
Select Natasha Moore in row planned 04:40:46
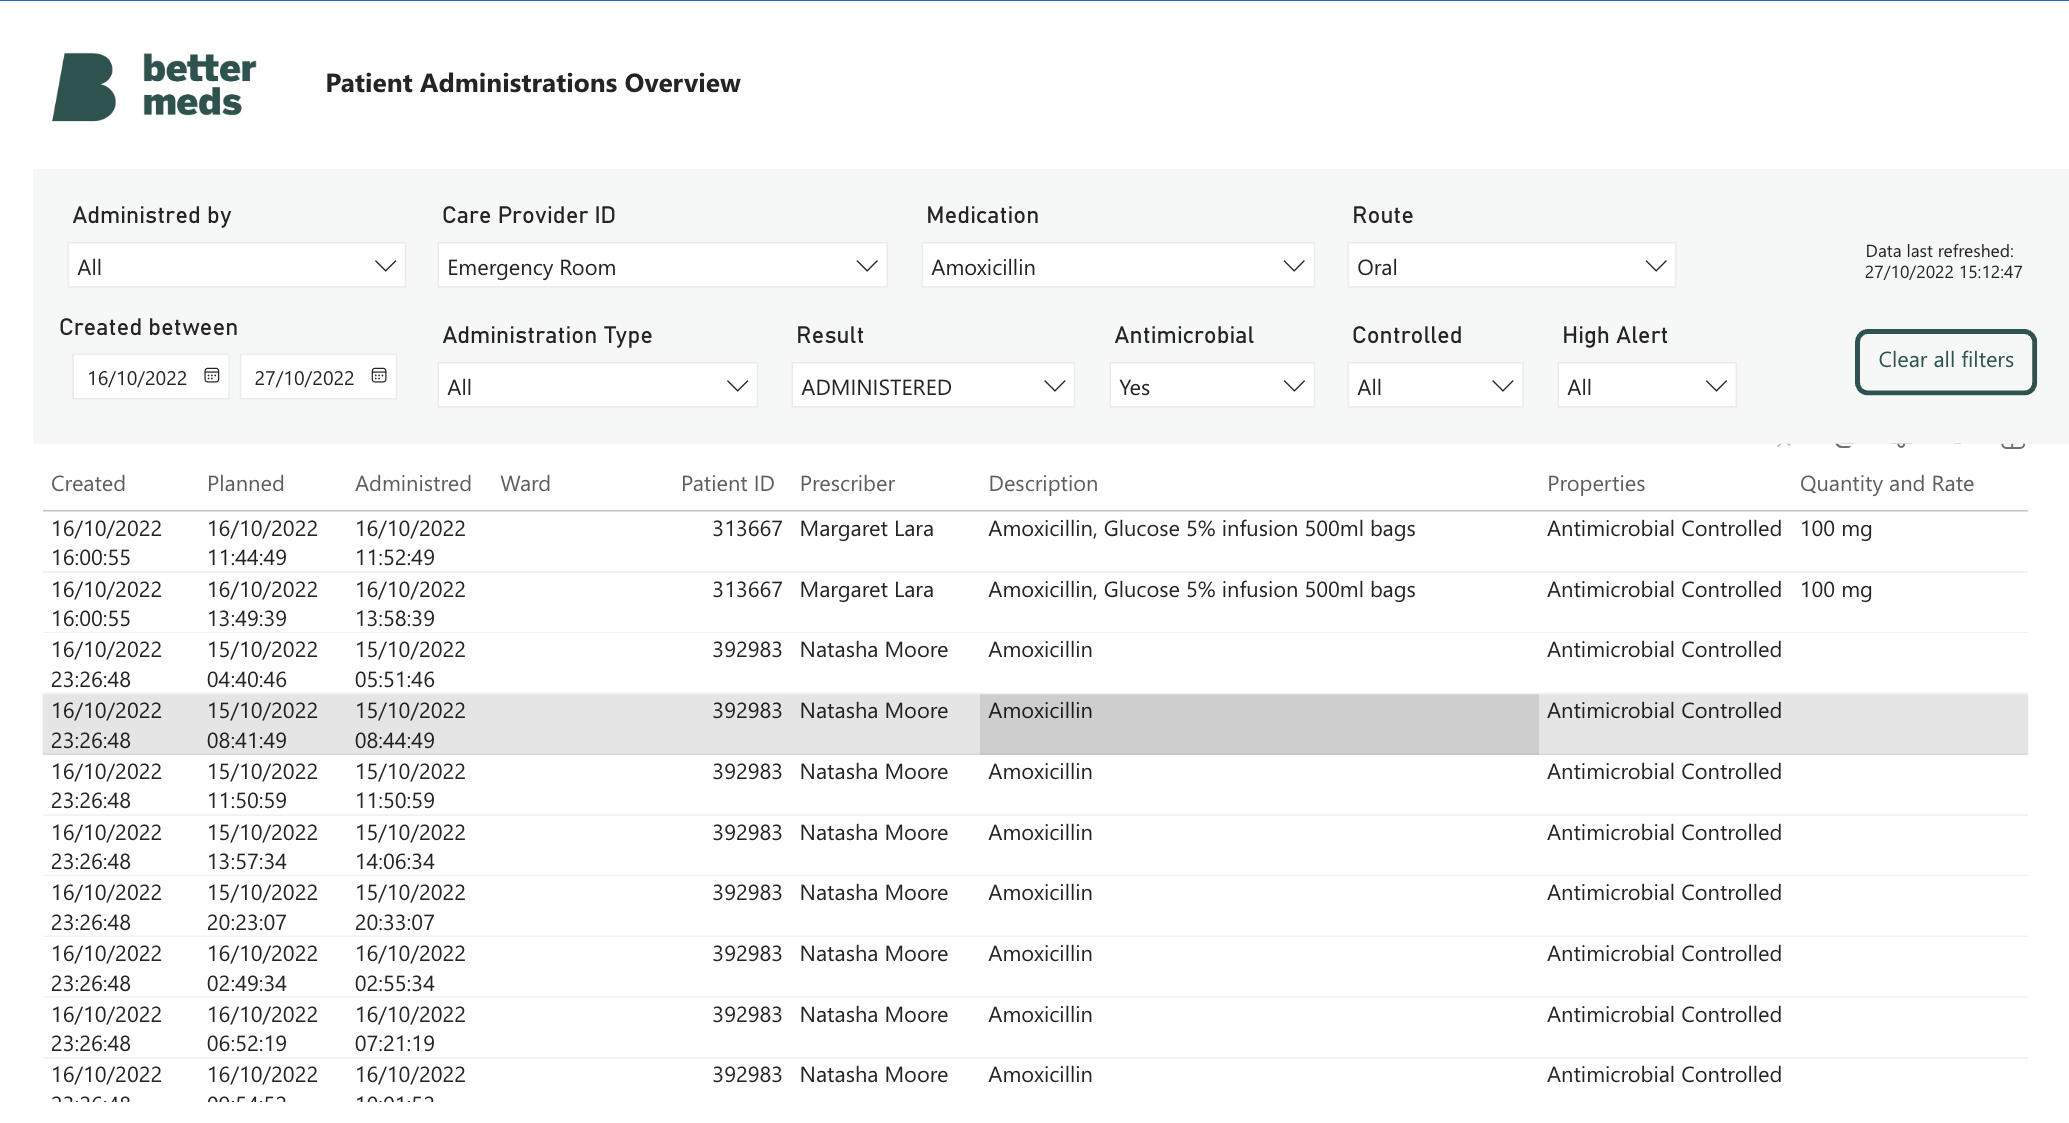point(874,650)
